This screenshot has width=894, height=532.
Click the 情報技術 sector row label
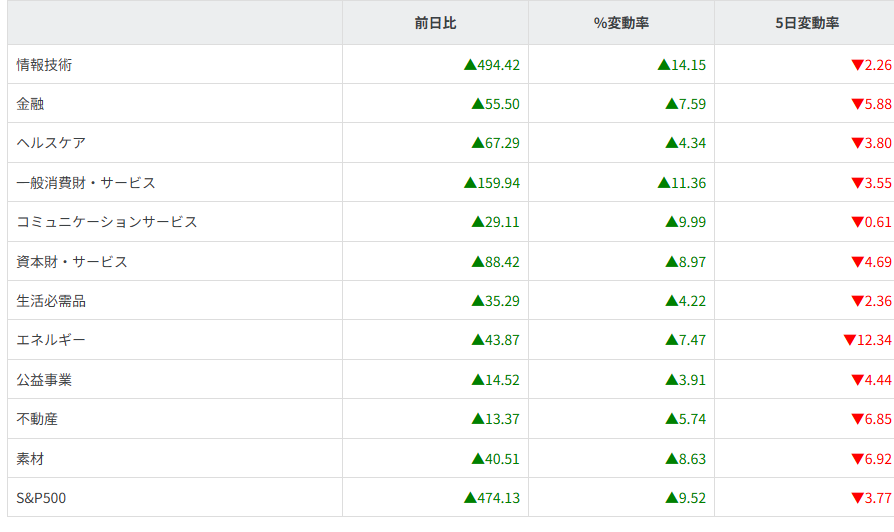pos(44,65)
